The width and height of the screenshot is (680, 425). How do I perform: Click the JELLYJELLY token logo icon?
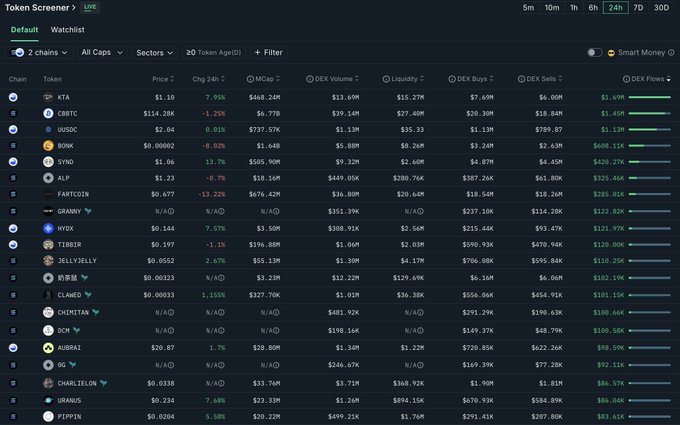[48, 261]
